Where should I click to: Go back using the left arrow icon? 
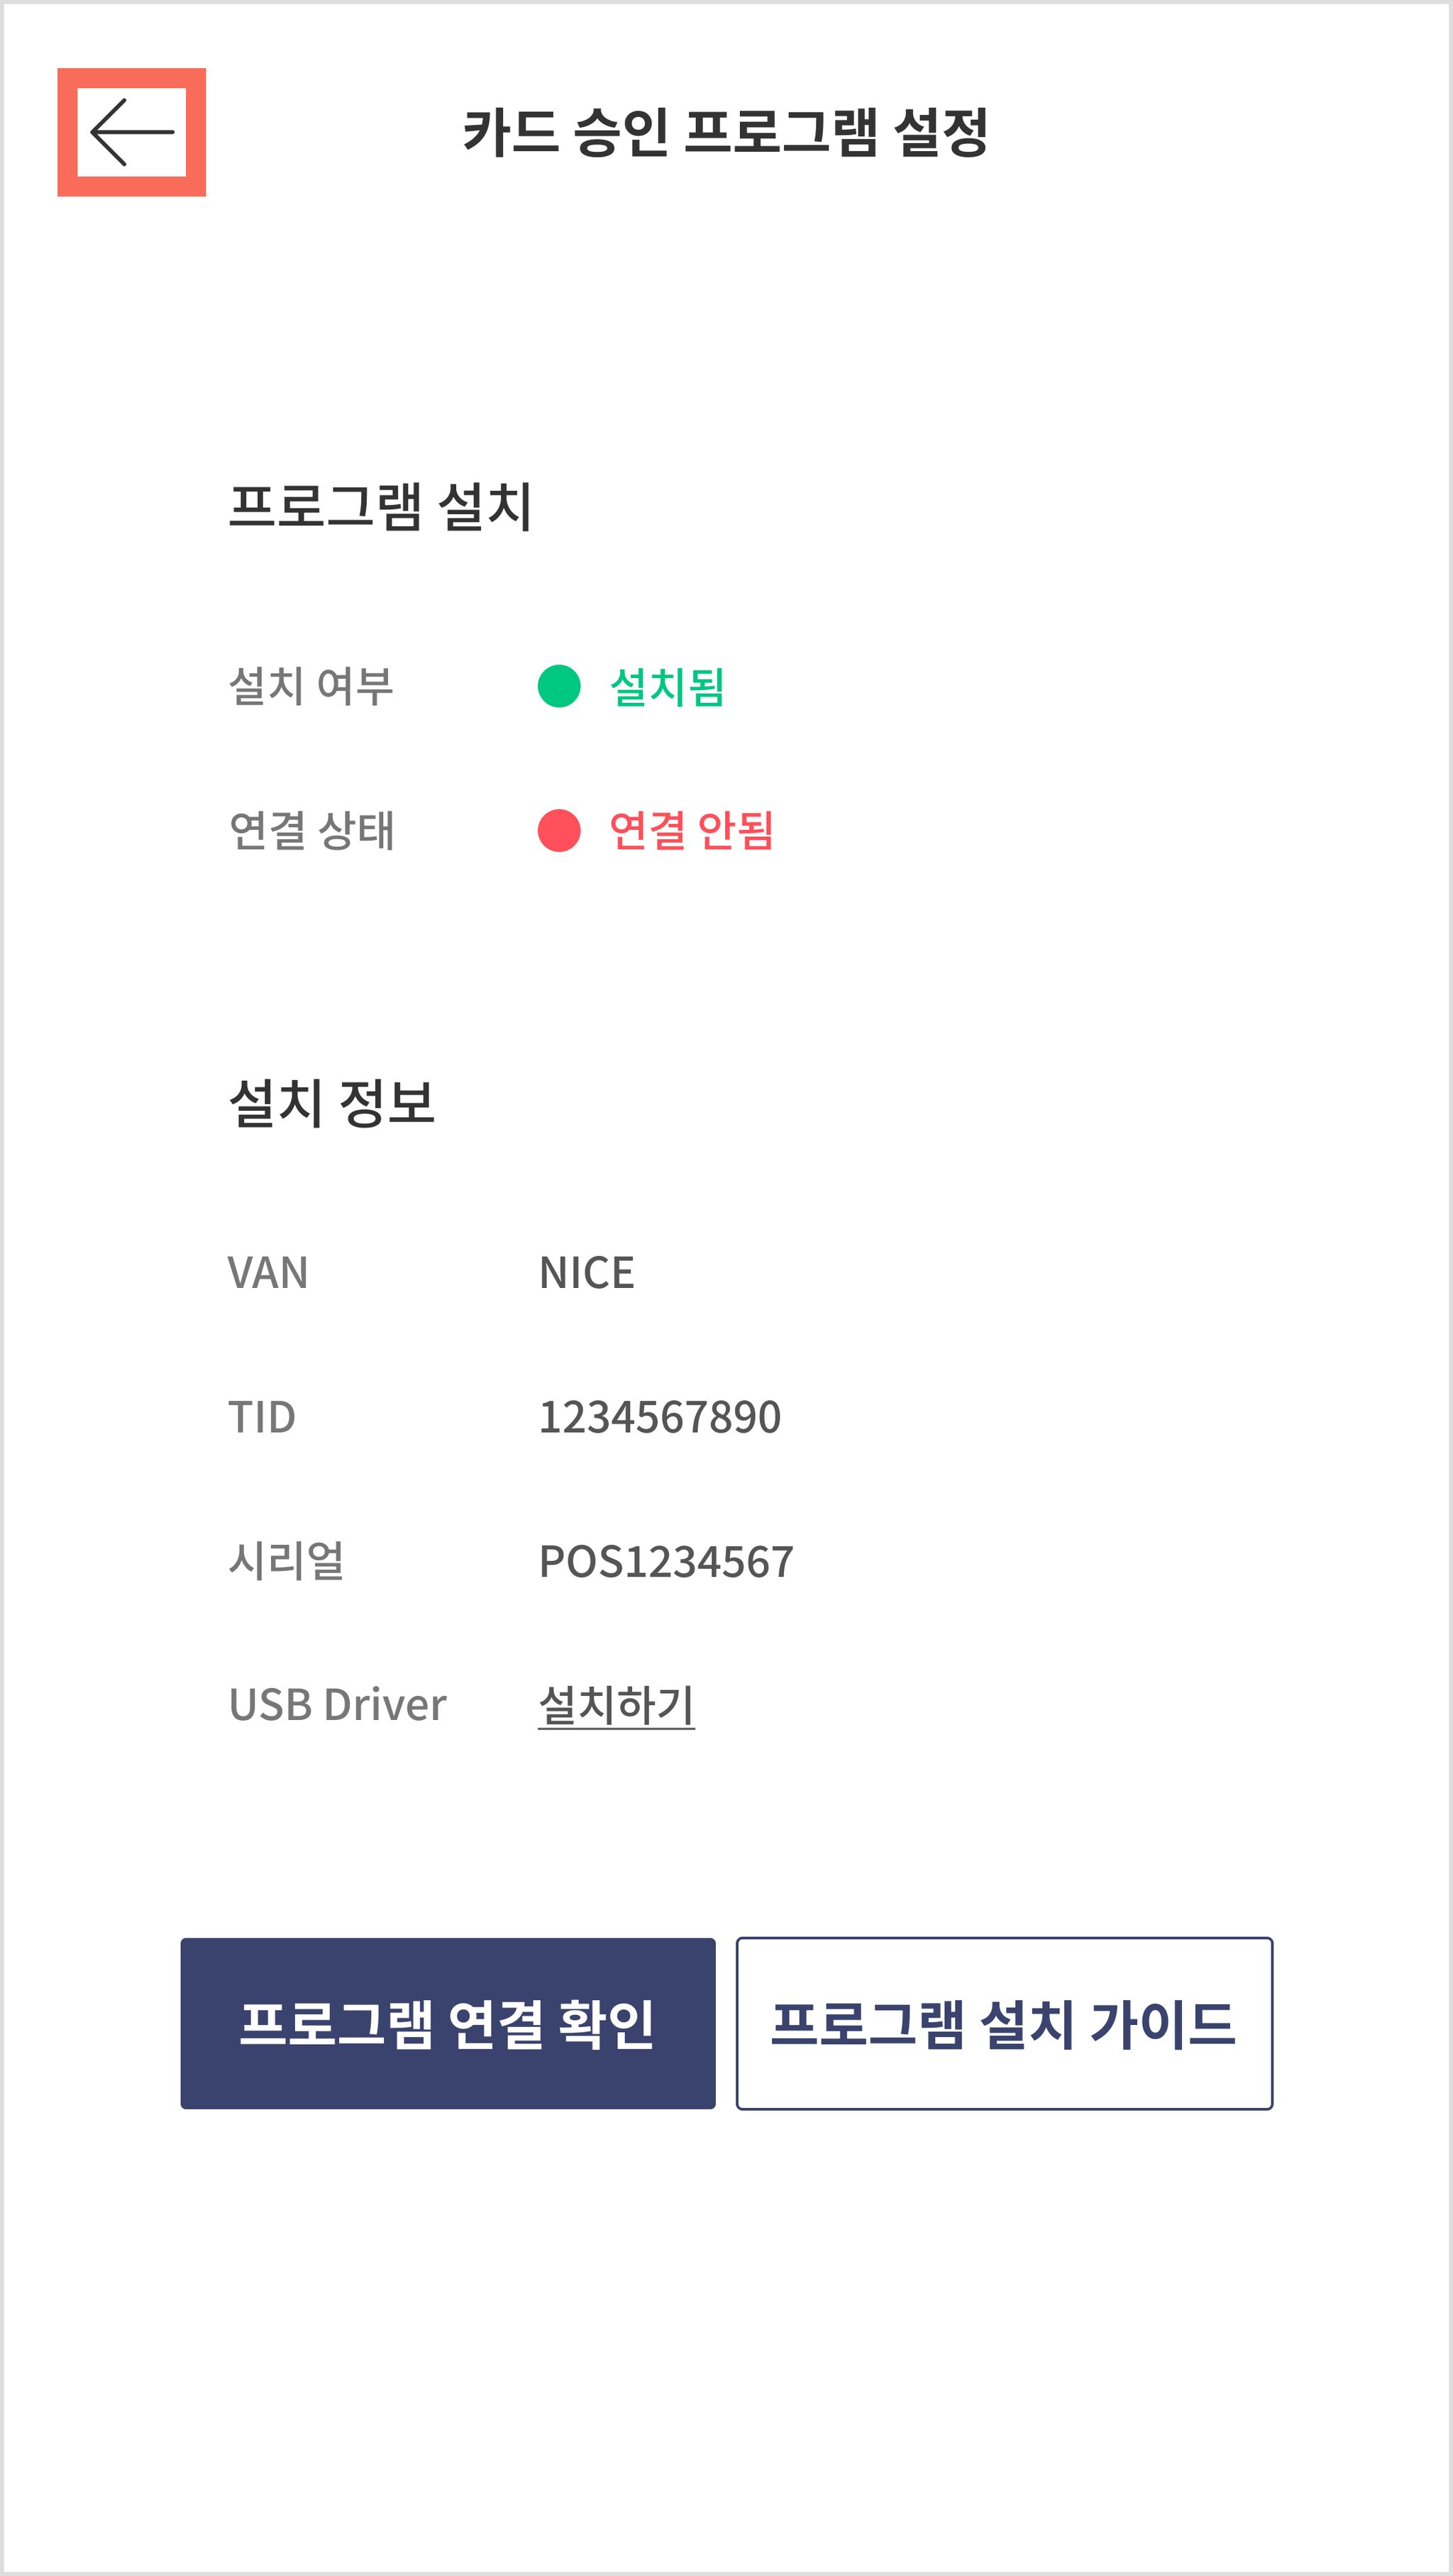point(131,132)
